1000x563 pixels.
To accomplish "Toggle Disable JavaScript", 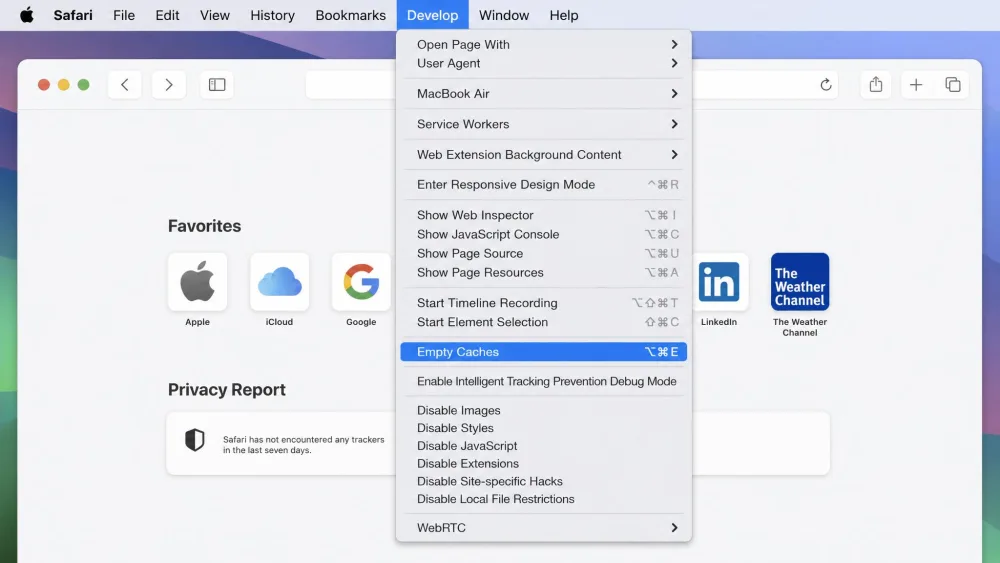I will tap(543, 446).
